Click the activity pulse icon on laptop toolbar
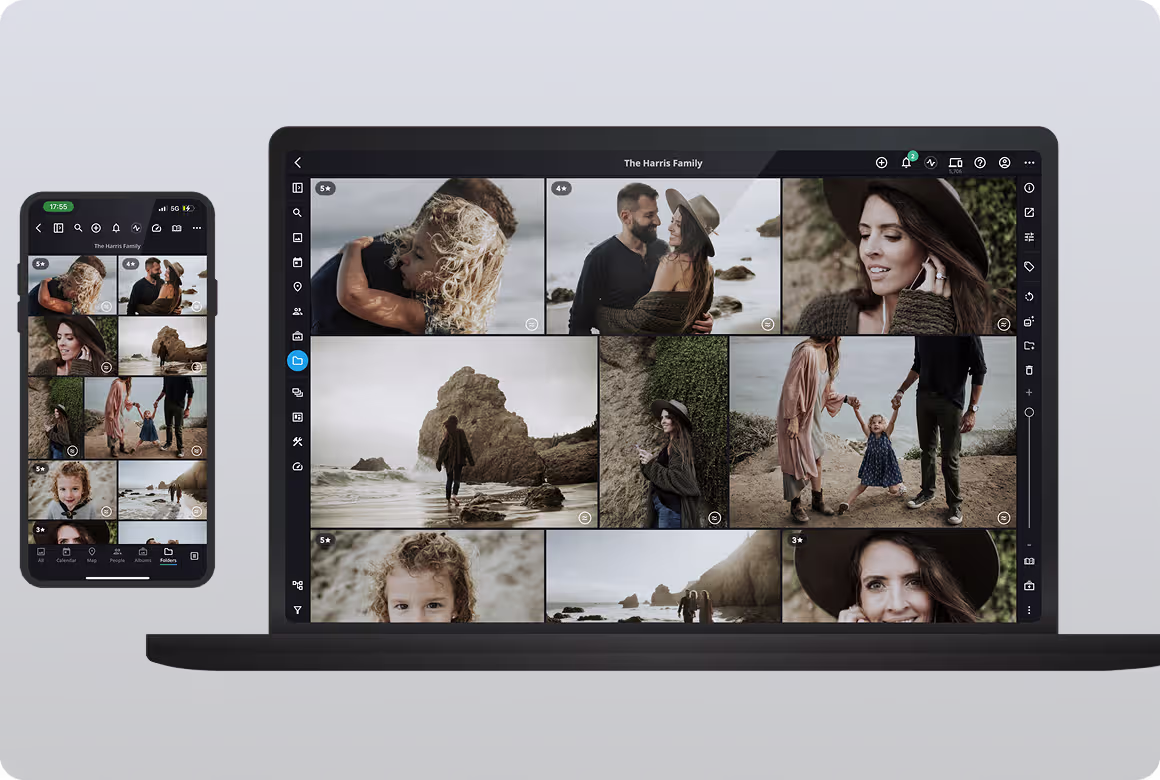 click(x=931, y=163)
